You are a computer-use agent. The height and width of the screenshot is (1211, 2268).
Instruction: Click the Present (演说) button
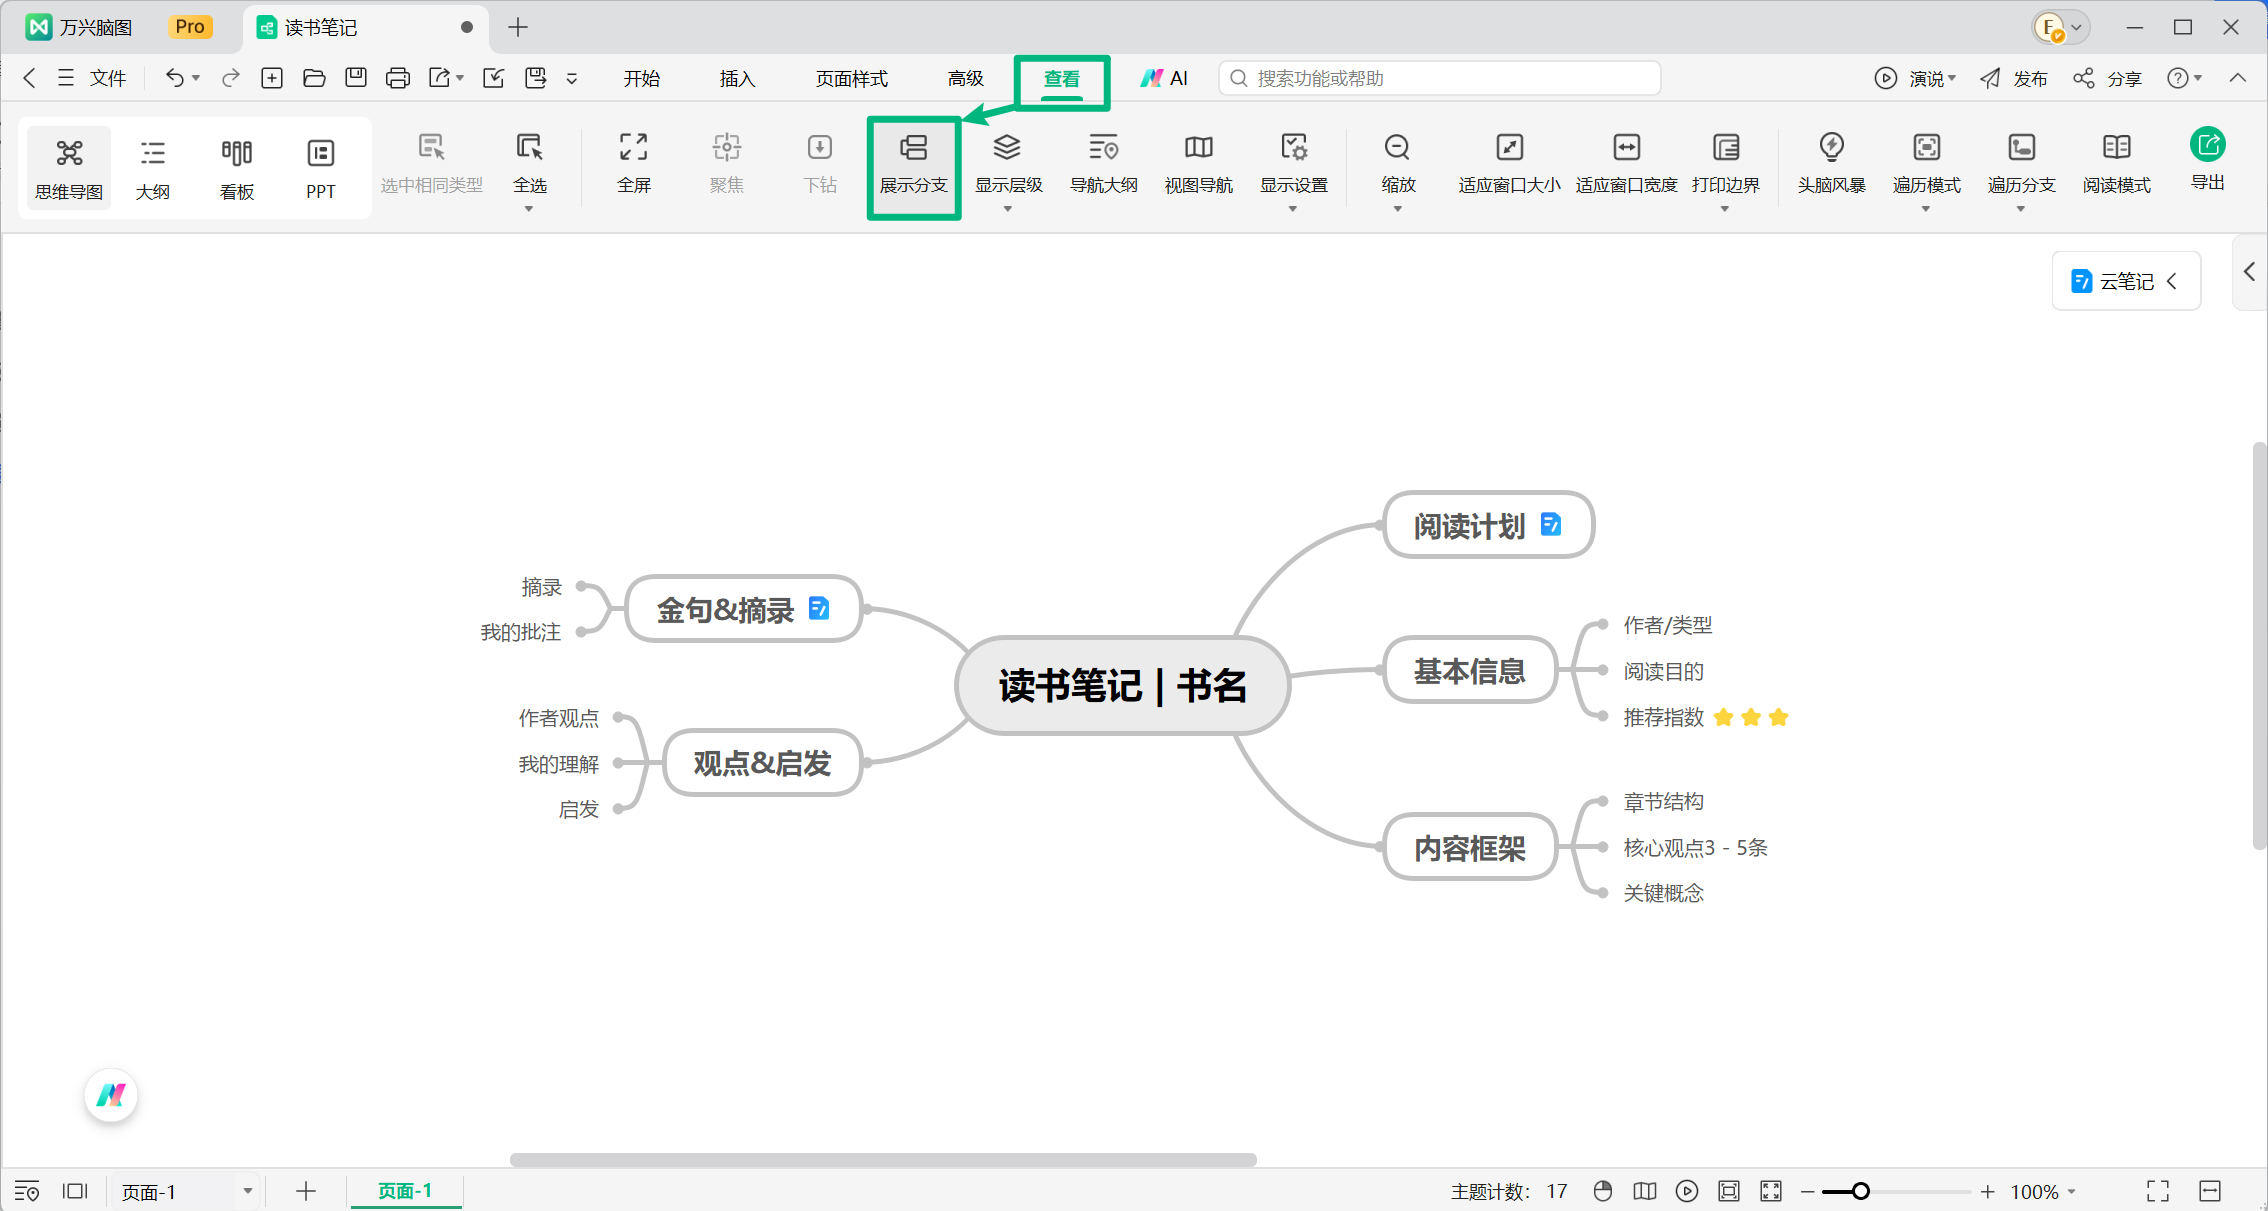[x=1914, y=78]
